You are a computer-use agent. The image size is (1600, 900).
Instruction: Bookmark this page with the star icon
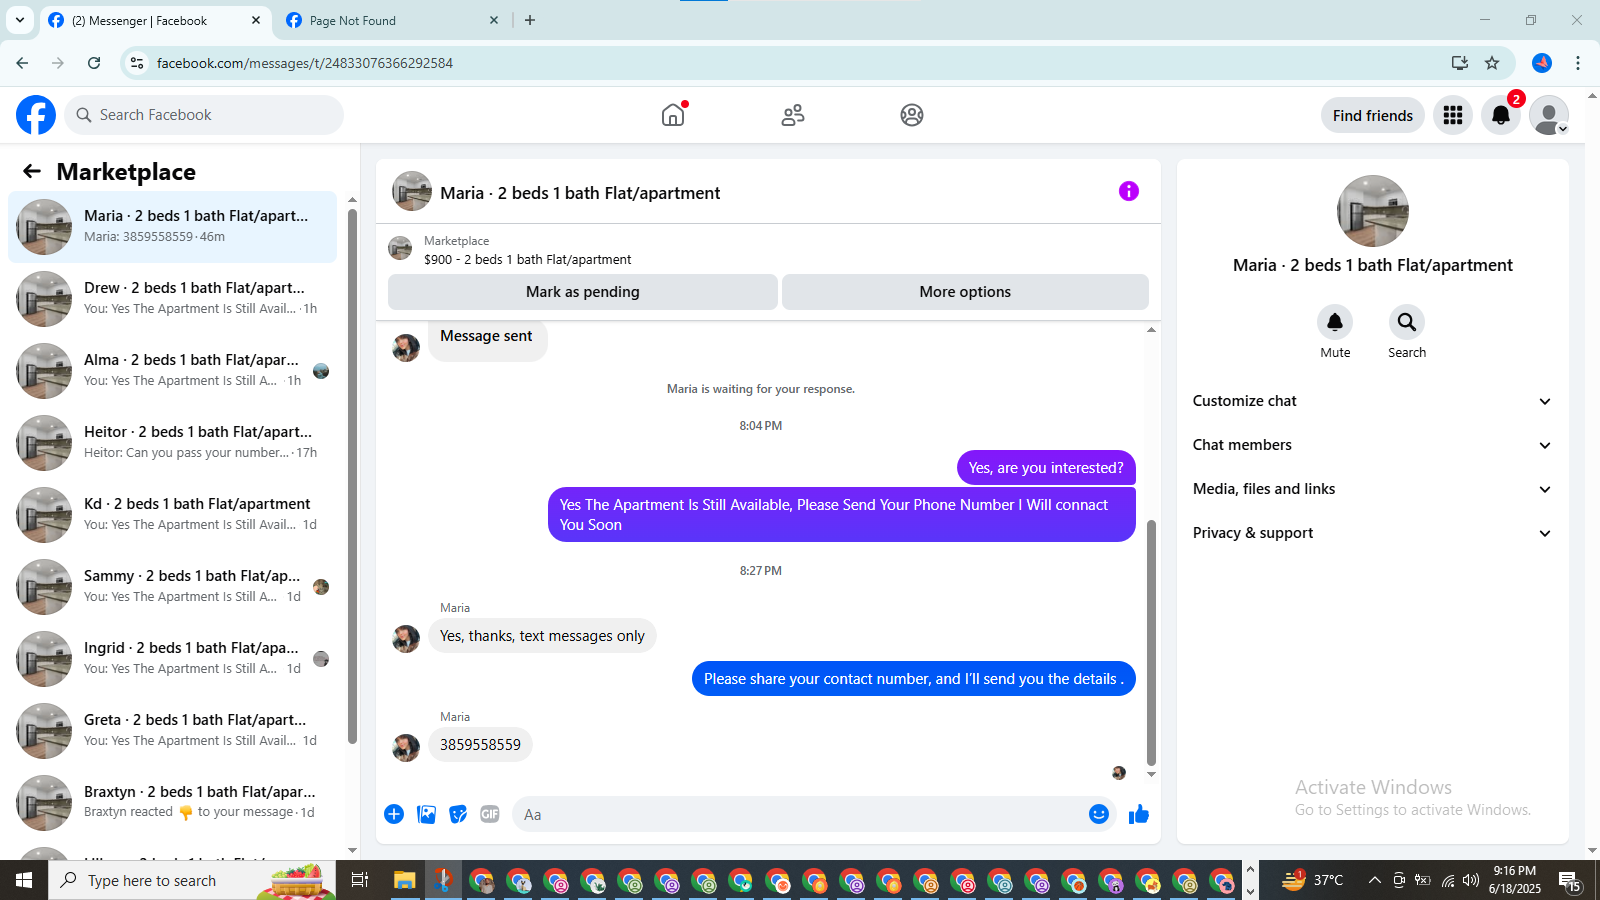pos(1492,63)
